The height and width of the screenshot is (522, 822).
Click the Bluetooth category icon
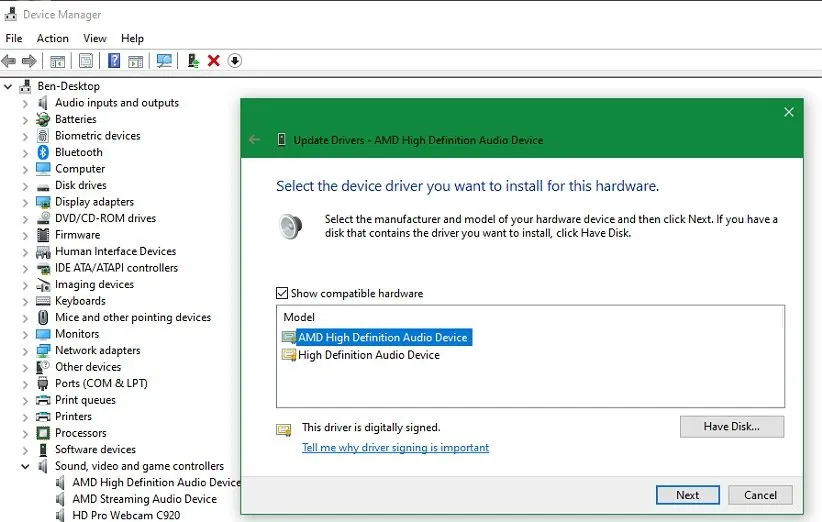click(x=43, y=152)
